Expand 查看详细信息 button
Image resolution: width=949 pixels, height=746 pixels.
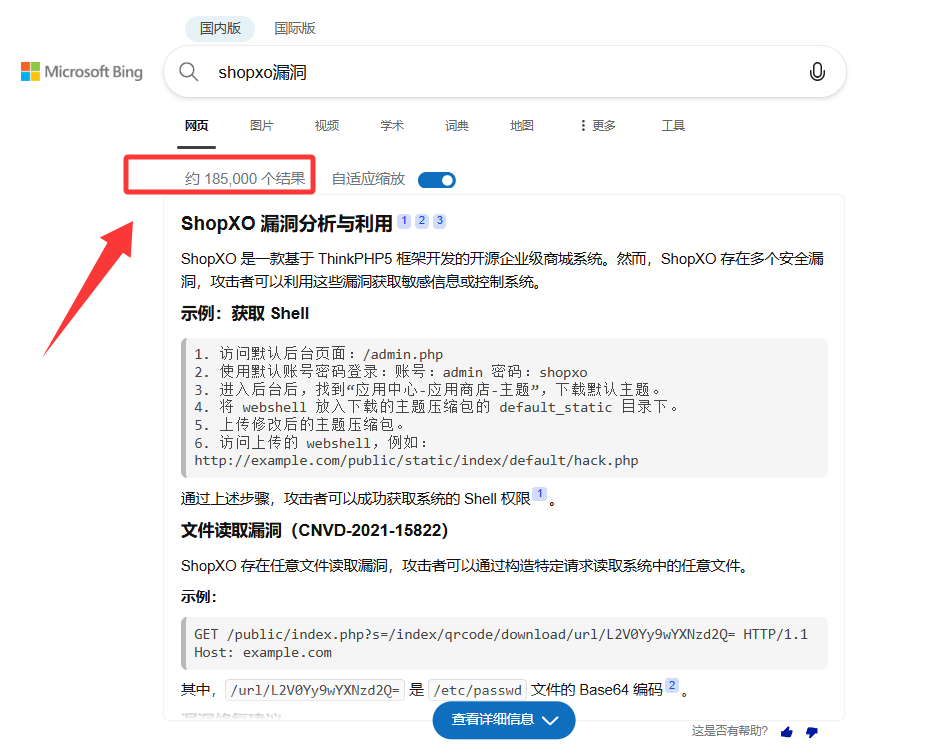coord(504,720)
